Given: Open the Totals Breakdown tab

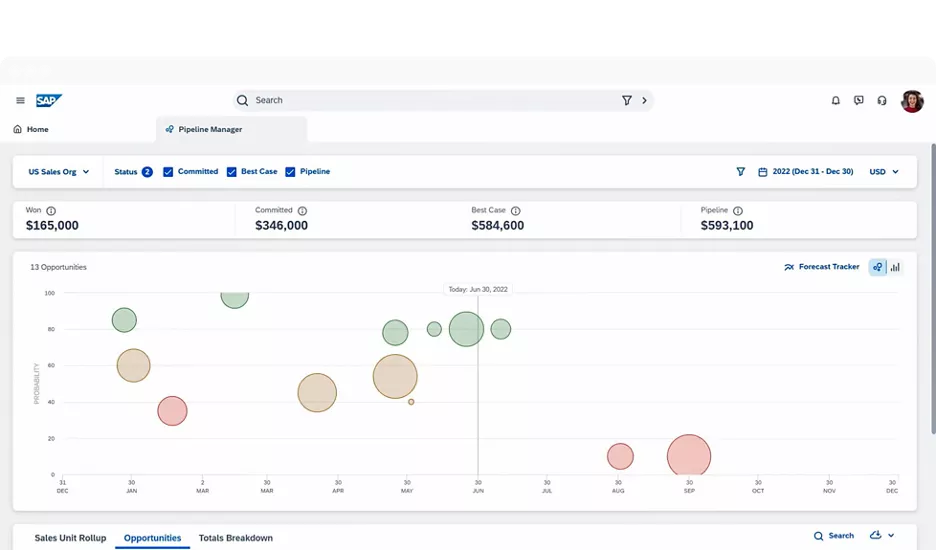Looking at the screenshot, I should pyautogui.click(x=235, y=538).
